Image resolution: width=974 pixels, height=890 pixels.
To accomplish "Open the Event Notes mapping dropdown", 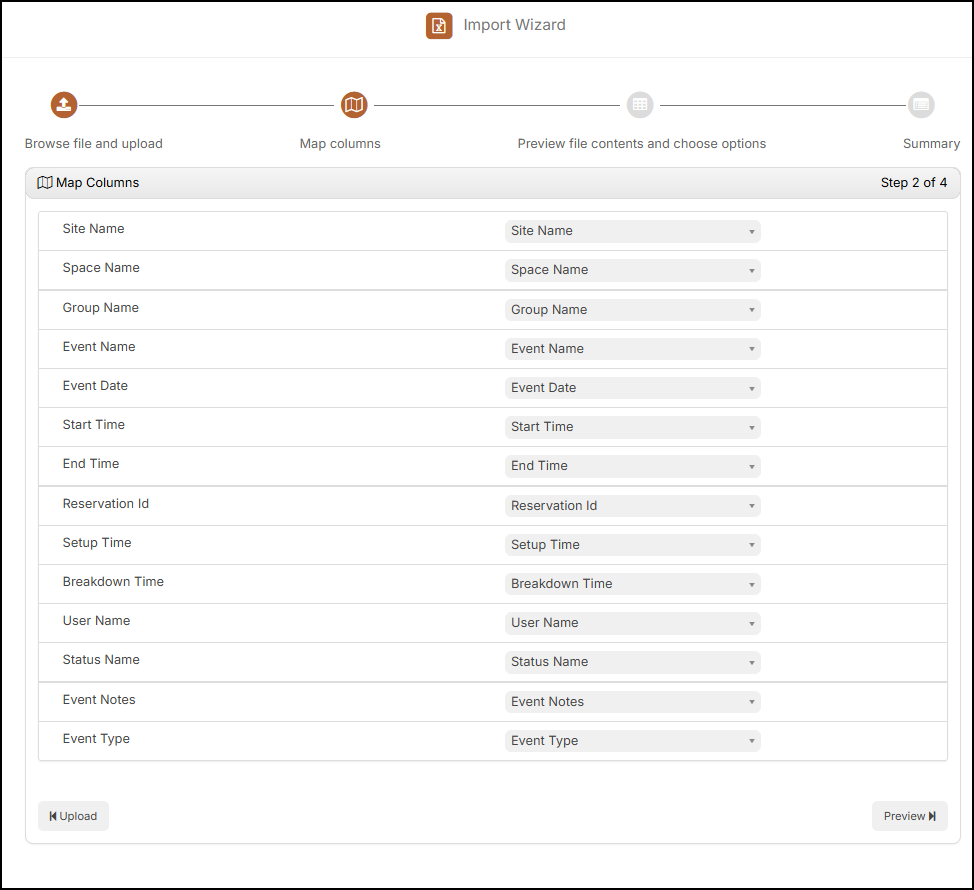I will click(632, 702).
